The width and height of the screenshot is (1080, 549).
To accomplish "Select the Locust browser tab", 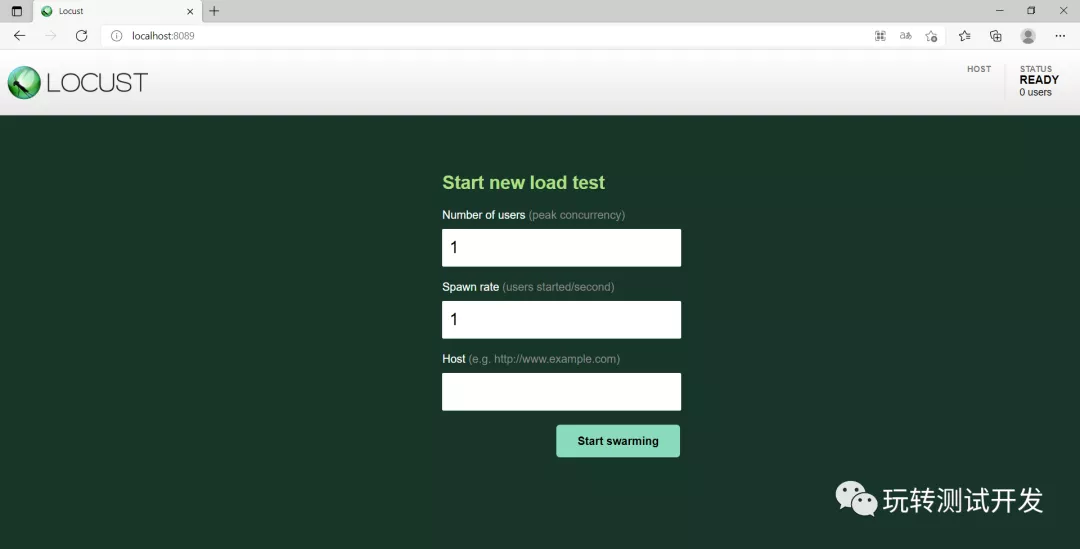I will [117, 11].
